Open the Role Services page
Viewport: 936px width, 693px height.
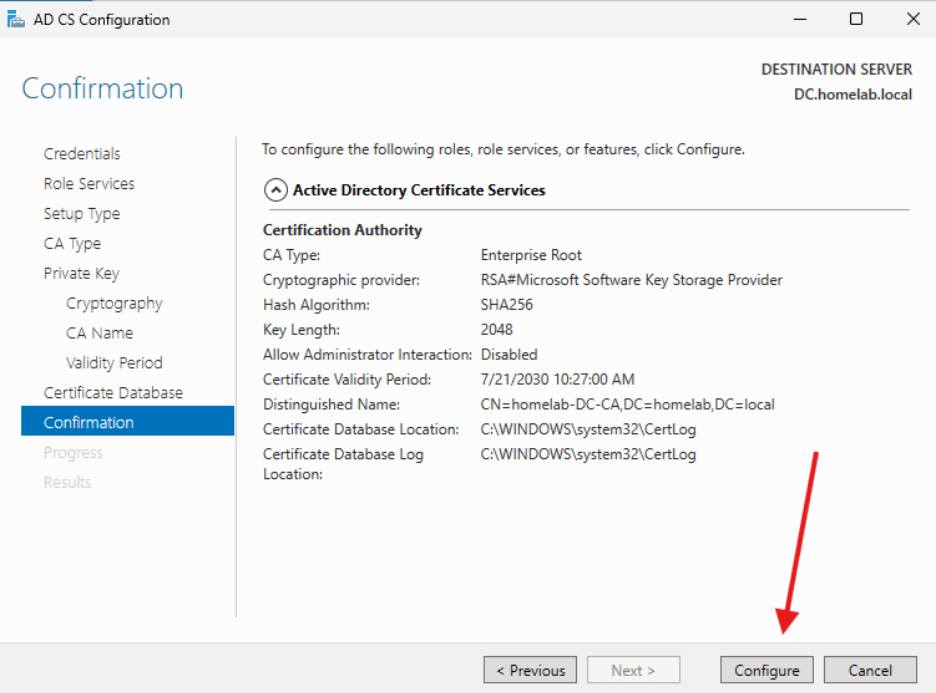(89, 183)
